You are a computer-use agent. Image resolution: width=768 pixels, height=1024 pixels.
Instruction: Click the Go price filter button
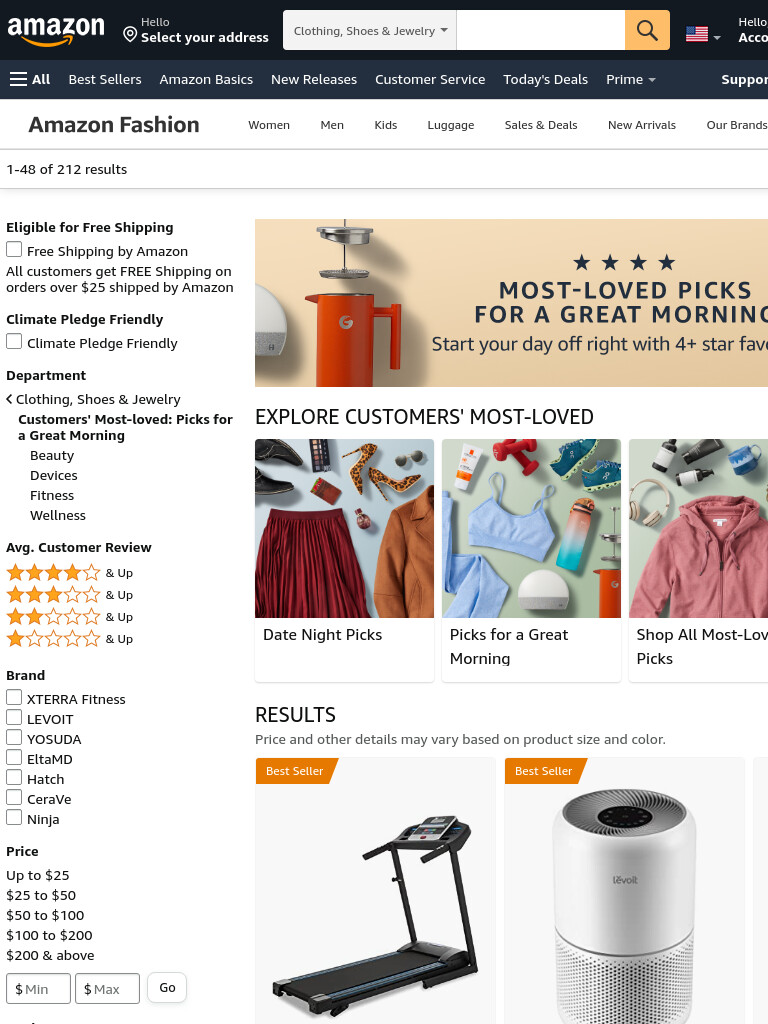click(x=167, y=987)
